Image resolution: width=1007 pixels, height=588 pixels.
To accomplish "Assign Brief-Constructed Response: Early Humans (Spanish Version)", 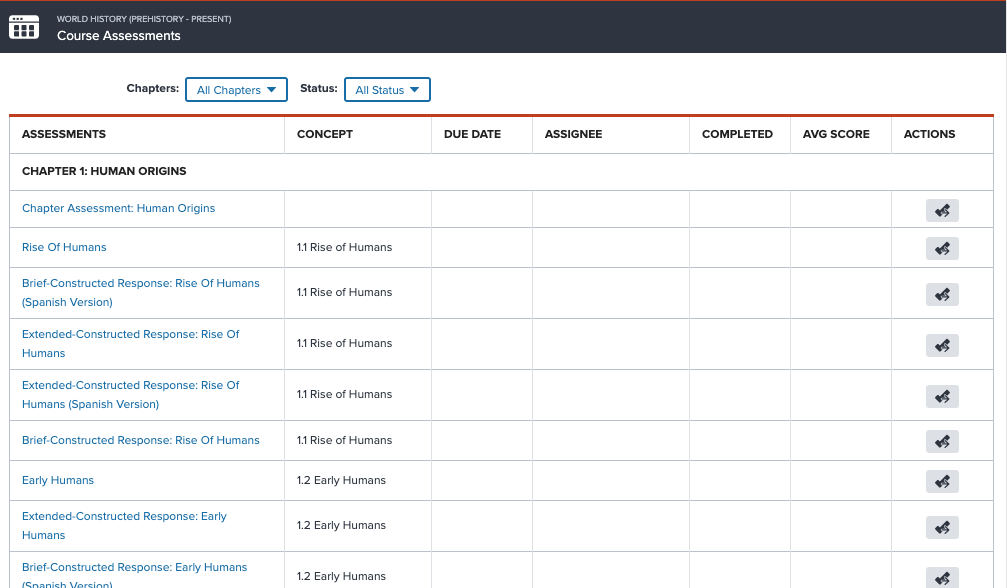I will pos(941,578).
